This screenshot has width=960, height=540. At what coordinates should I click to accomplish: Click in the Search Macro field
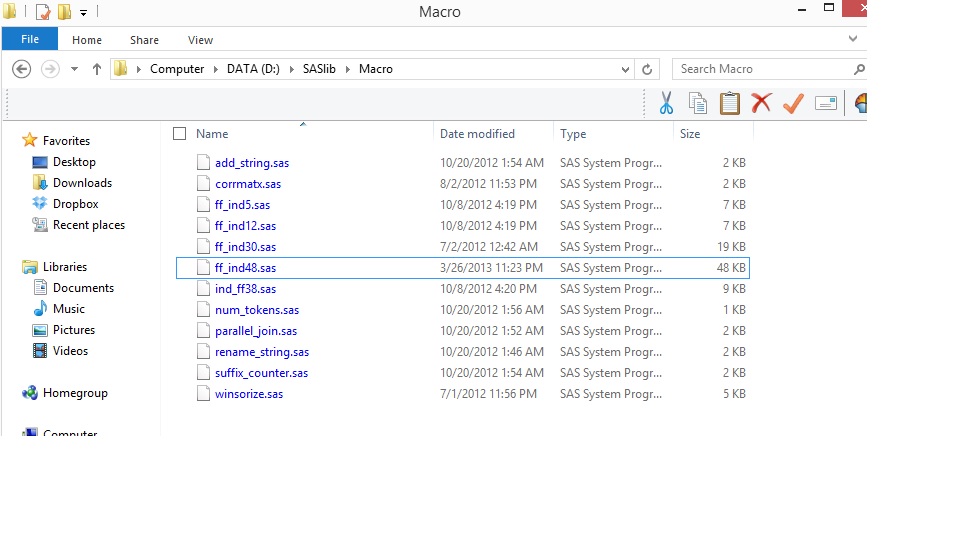point(763,69)
